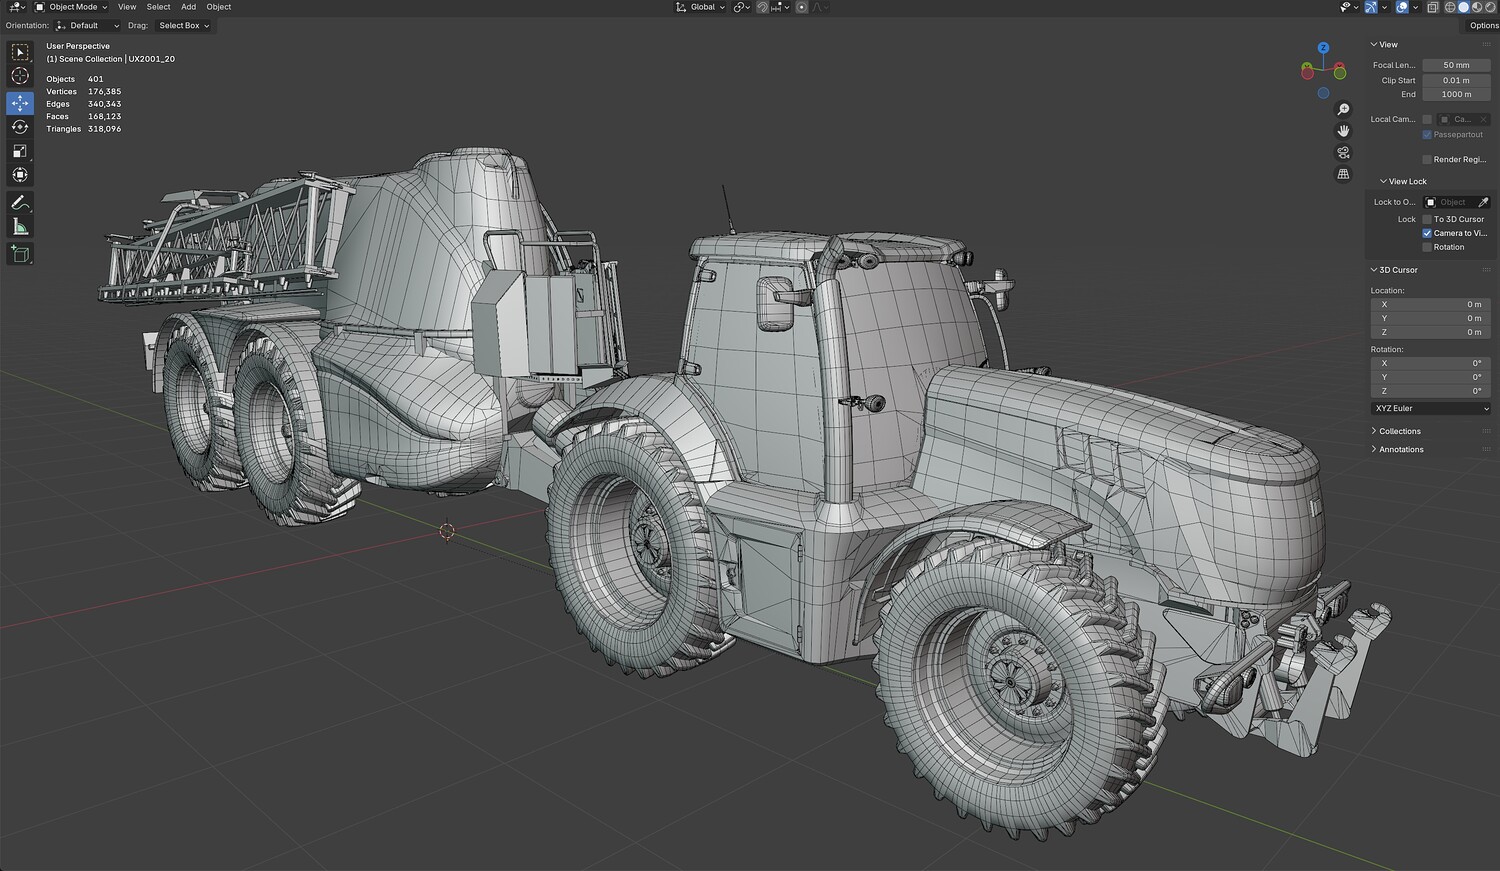The image size is (1500, 871).
Task: Select the Scale tool
Action: pyautogui.click(x=20, y=151)
